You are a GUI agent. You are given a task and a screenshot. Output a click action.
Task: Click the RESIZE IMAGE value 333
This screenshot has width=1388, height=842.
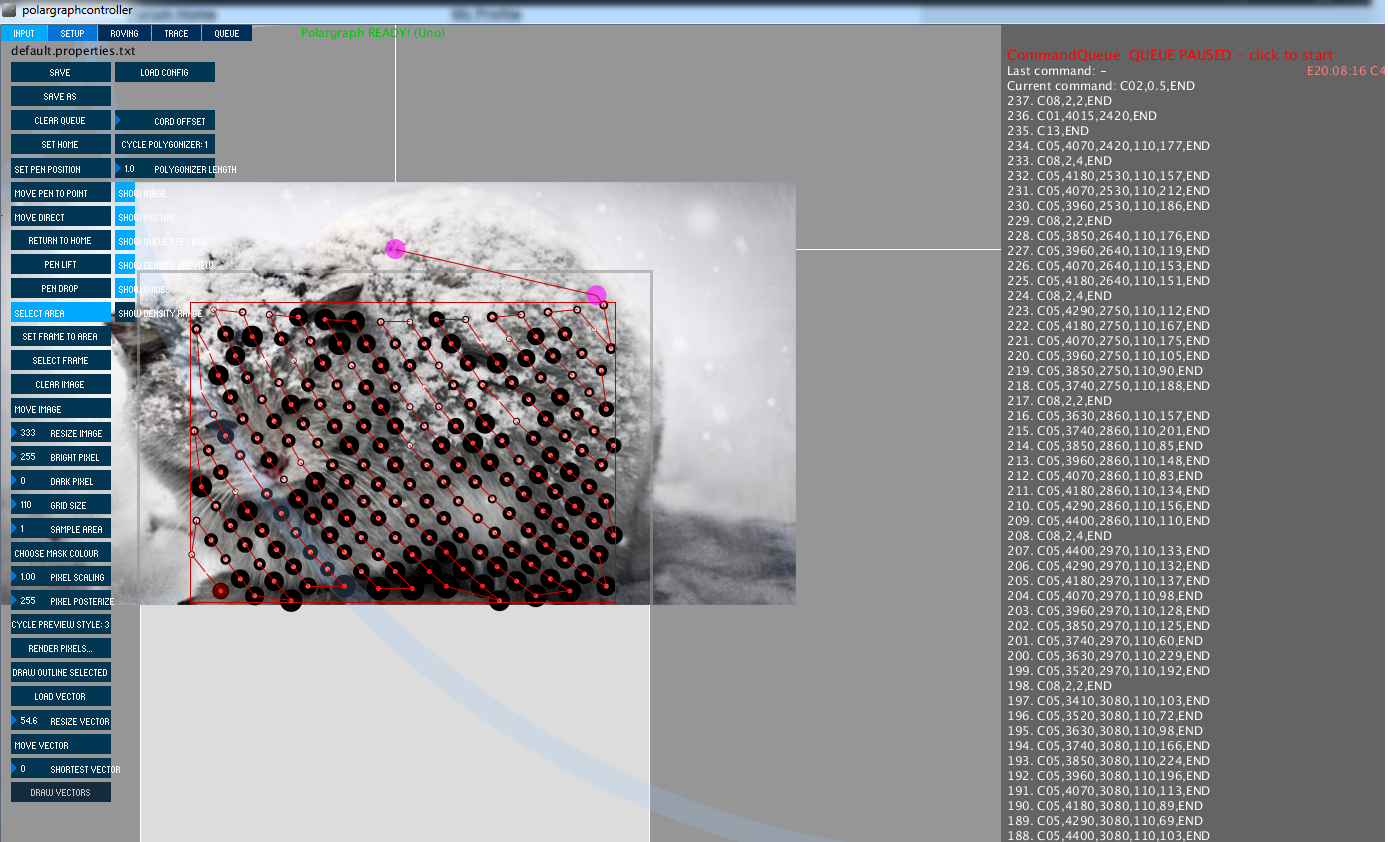point(28,433)
